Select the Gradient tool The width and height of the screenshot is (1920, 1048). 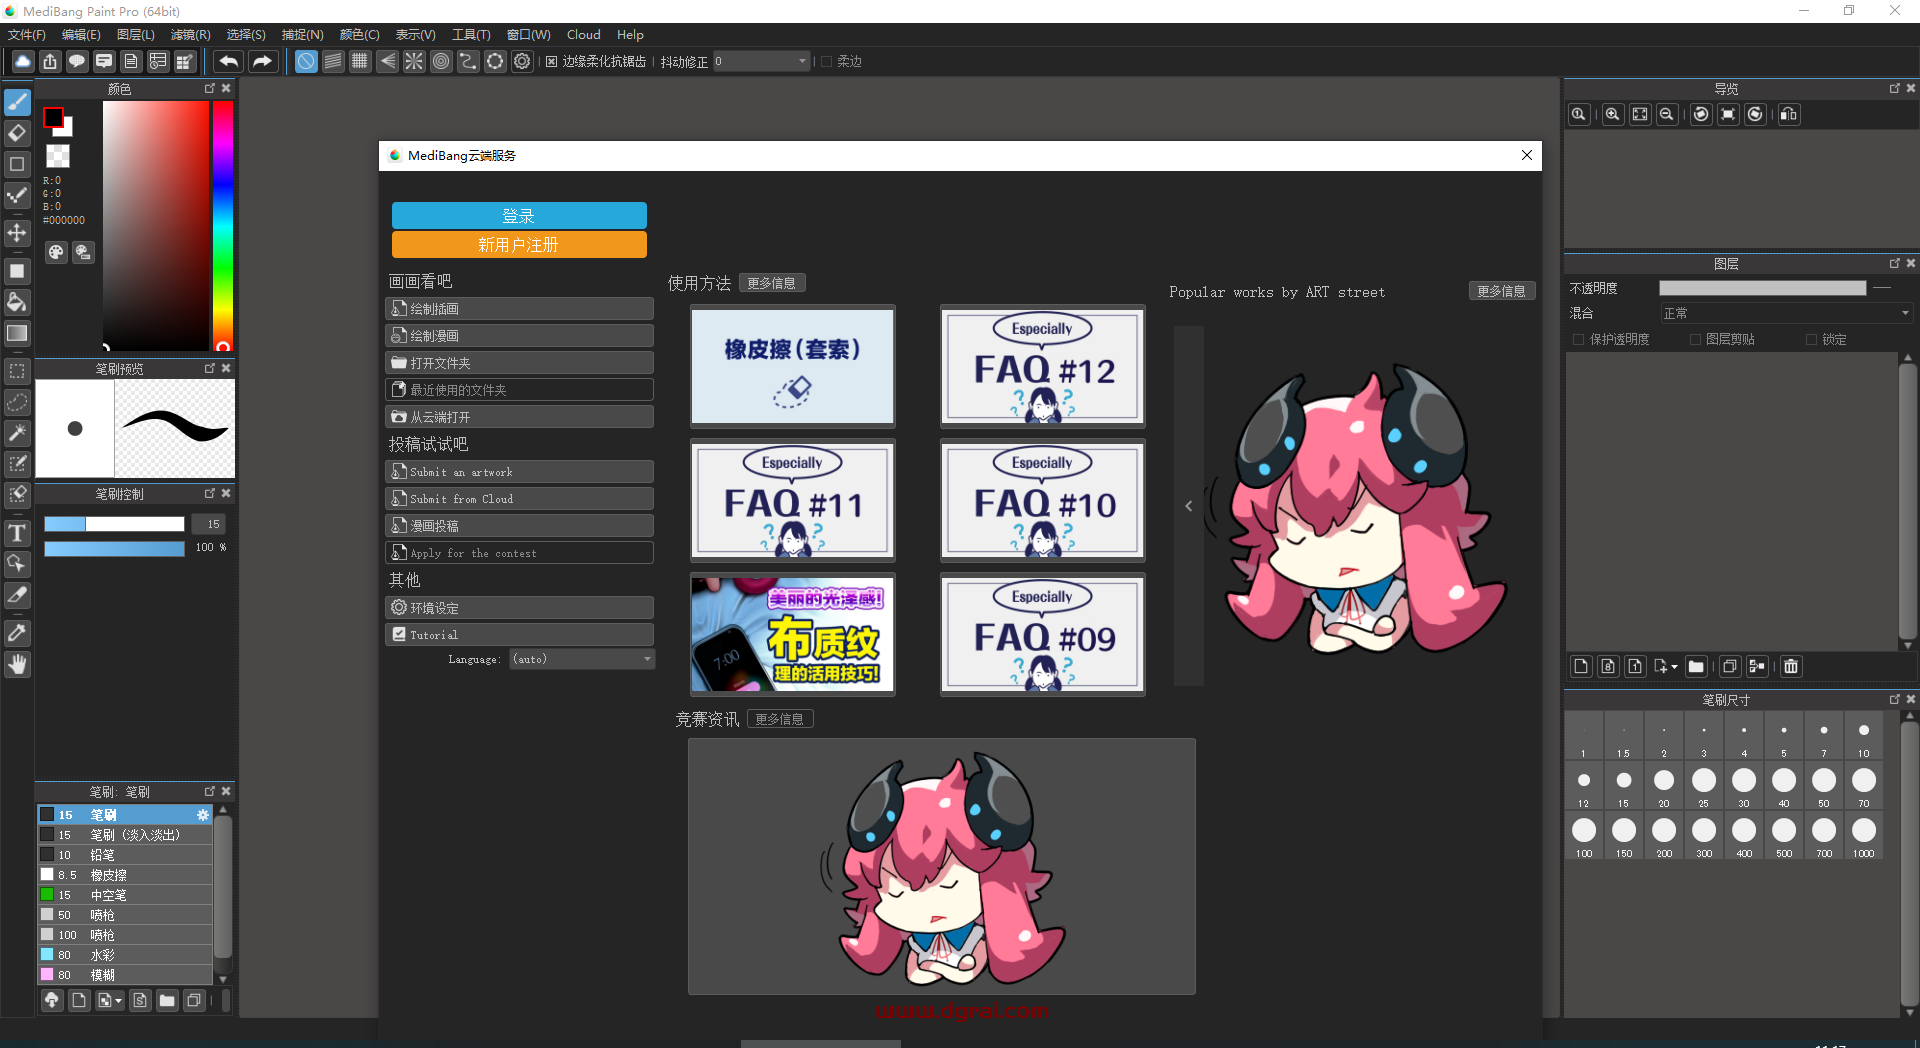17,333
